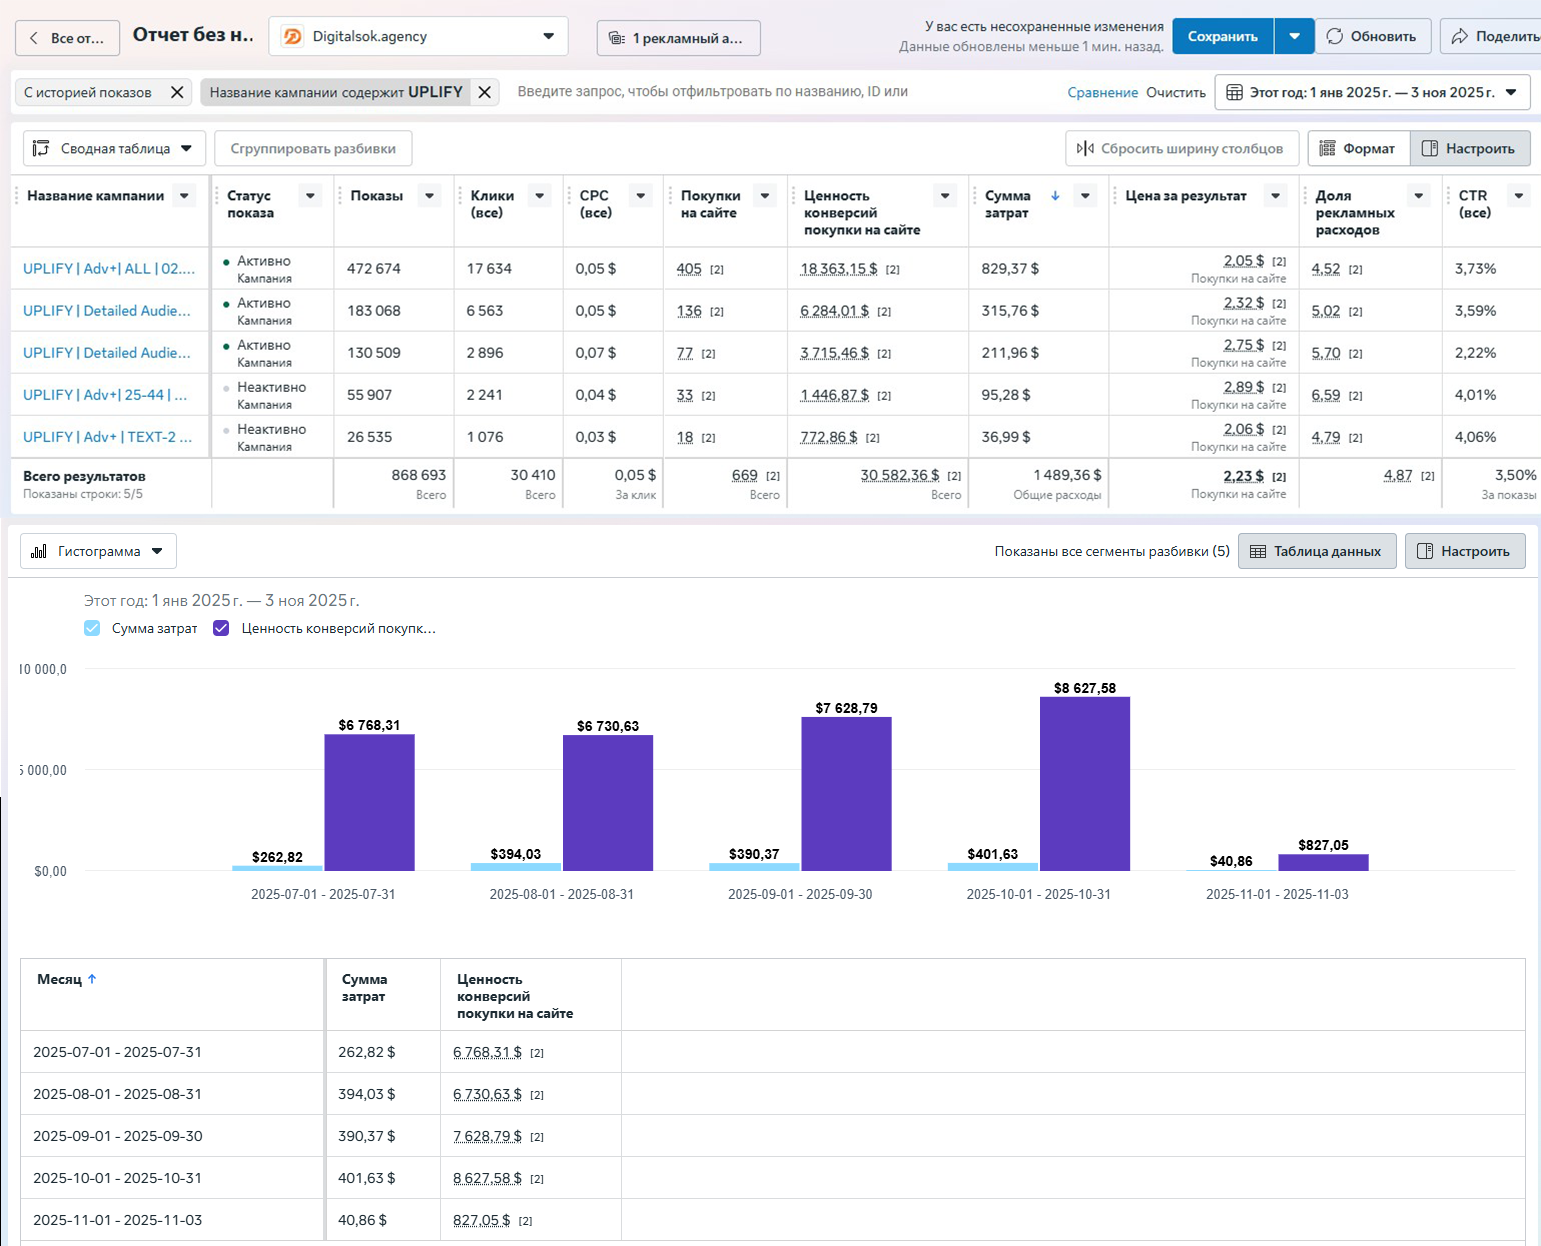Open the Сумма затрат column menu arrow

click(x=1086, y=196)
